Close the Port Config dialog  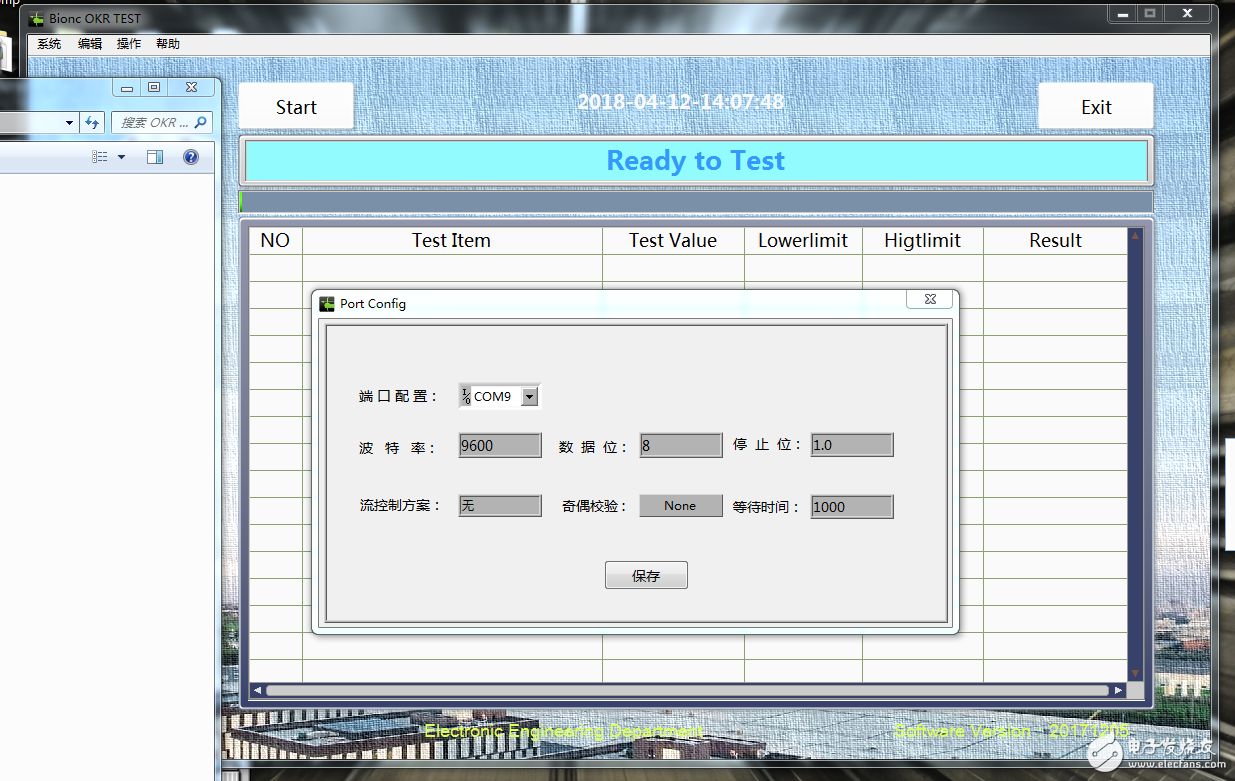(x=930, y=300)
